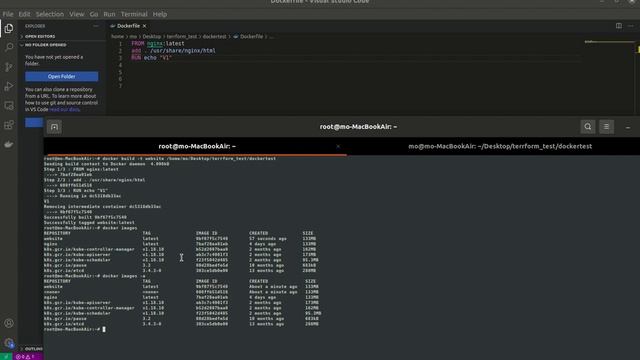The height and width of the screenshot is (360, 640).
Task: Click the Explorer panel more actions ellipsis
Action: 96,26
